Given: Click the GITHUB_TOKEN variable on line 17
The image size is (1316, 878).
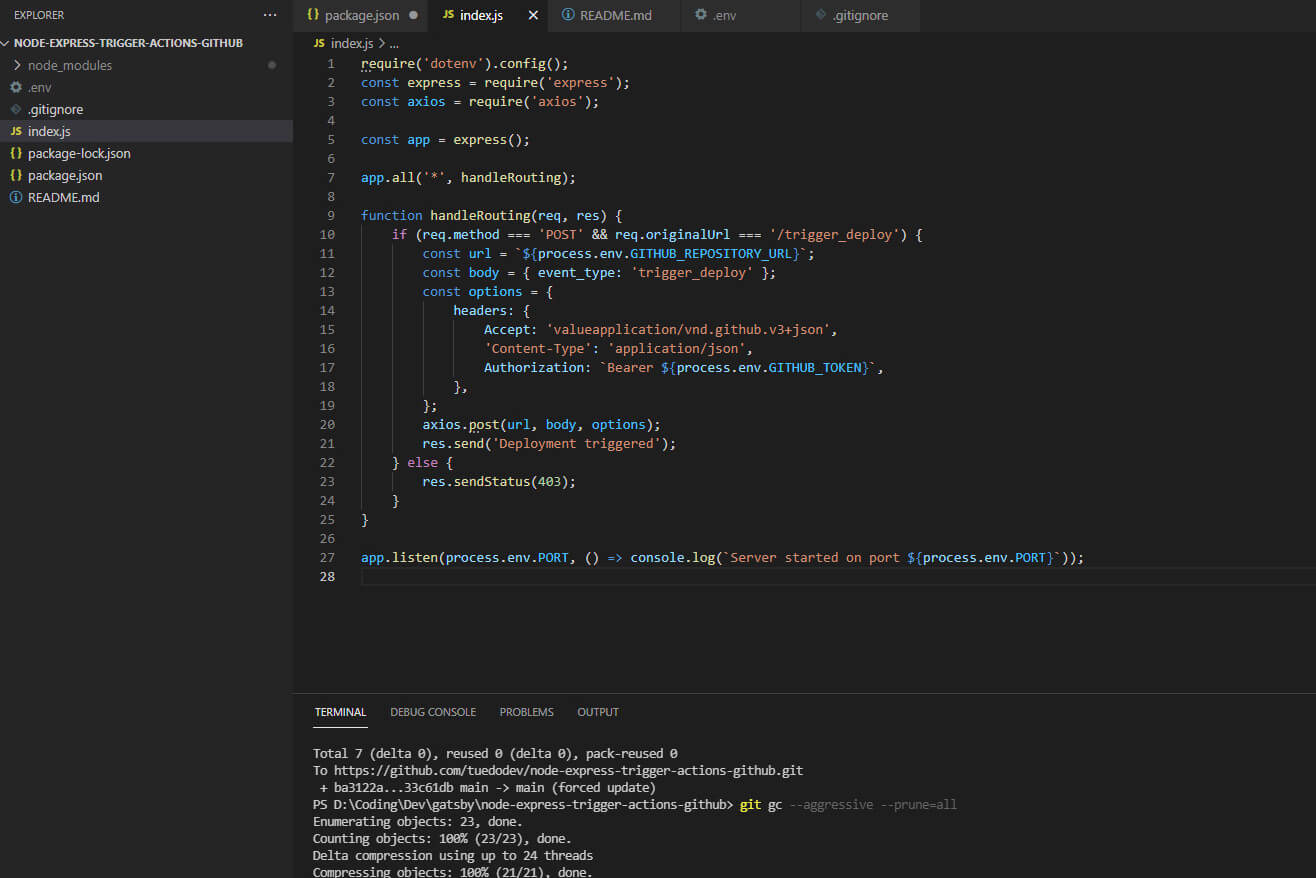Looking at the screenshot, I should (814, 367).
